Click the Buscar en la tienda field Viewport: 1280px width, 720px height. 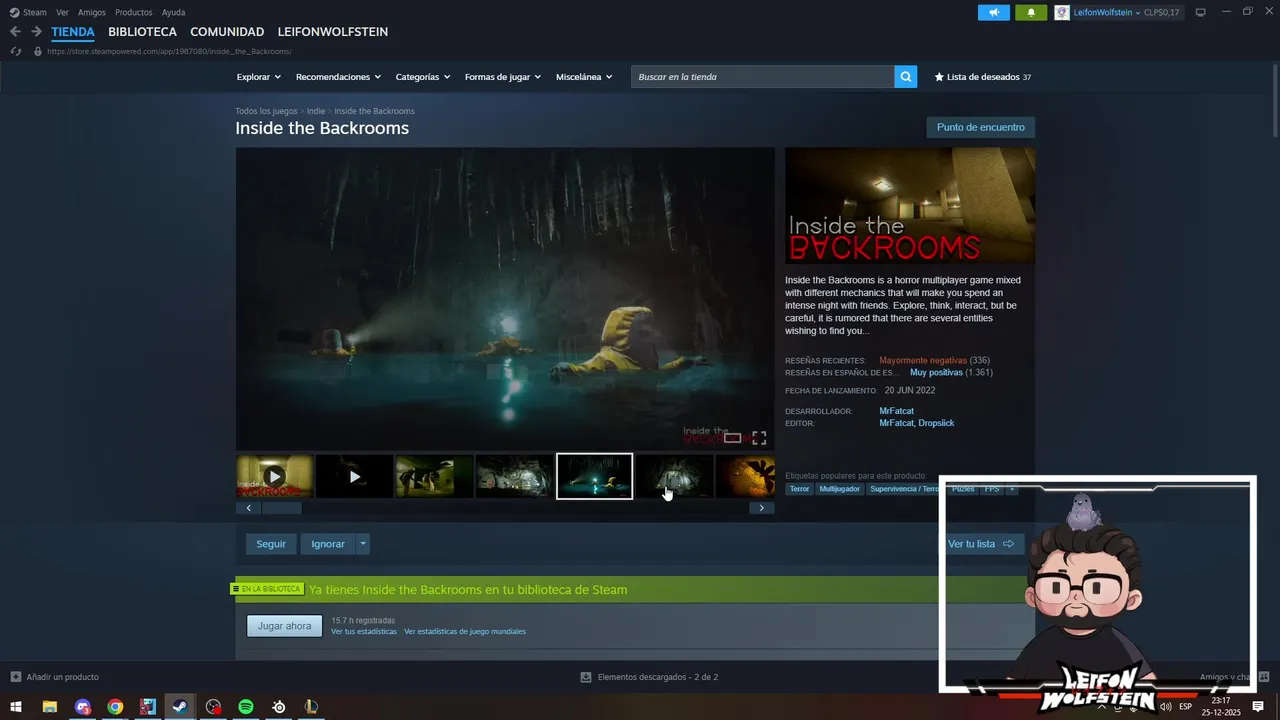point(762,77)
